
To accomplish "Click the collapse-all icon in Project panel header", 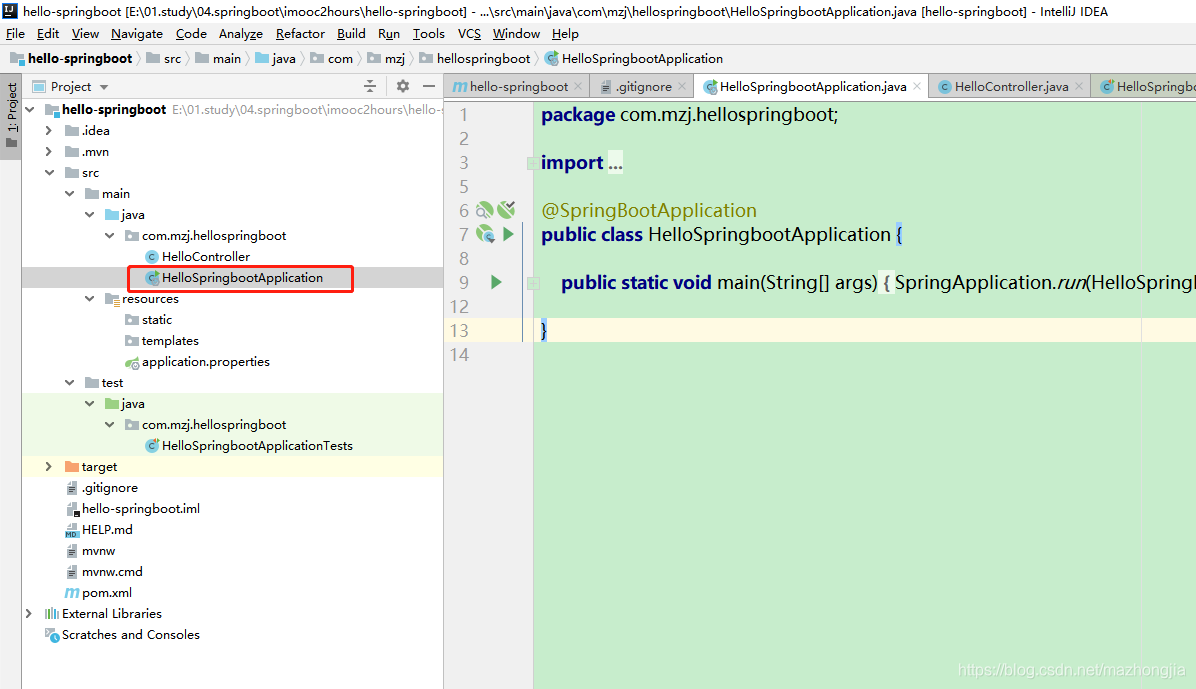I will [370, 86].
